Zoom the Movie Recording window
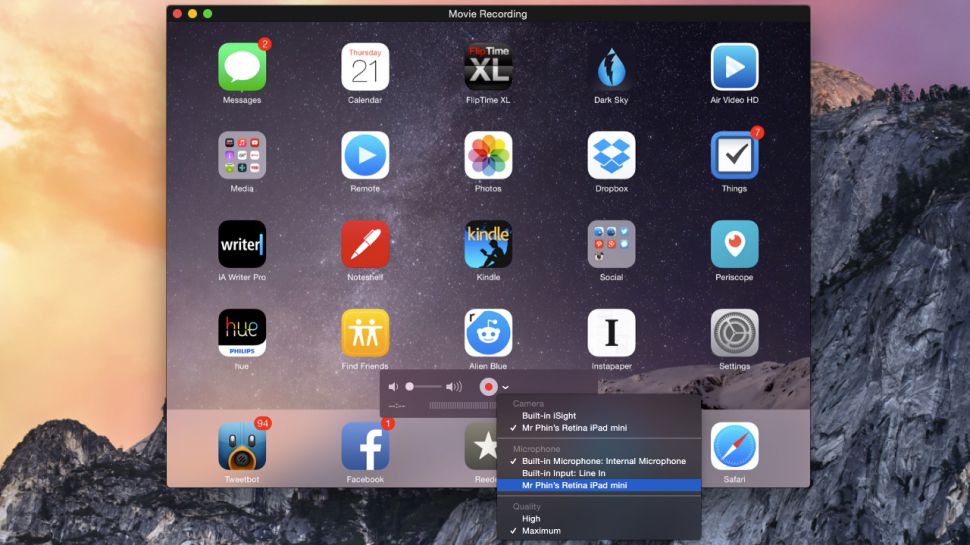 208,14
